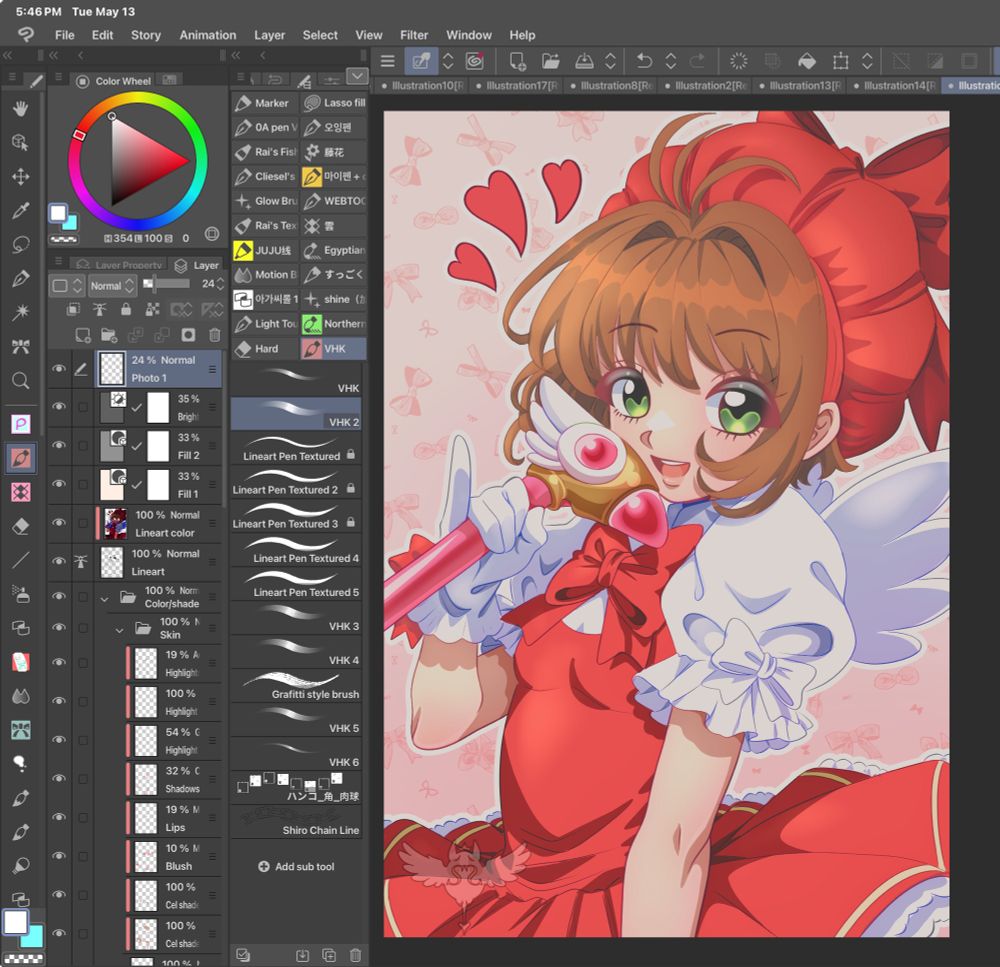The height and width of the screenshot is (967, 1000).
Task: Toggle visibility of Lips layer
Action: 59,817
